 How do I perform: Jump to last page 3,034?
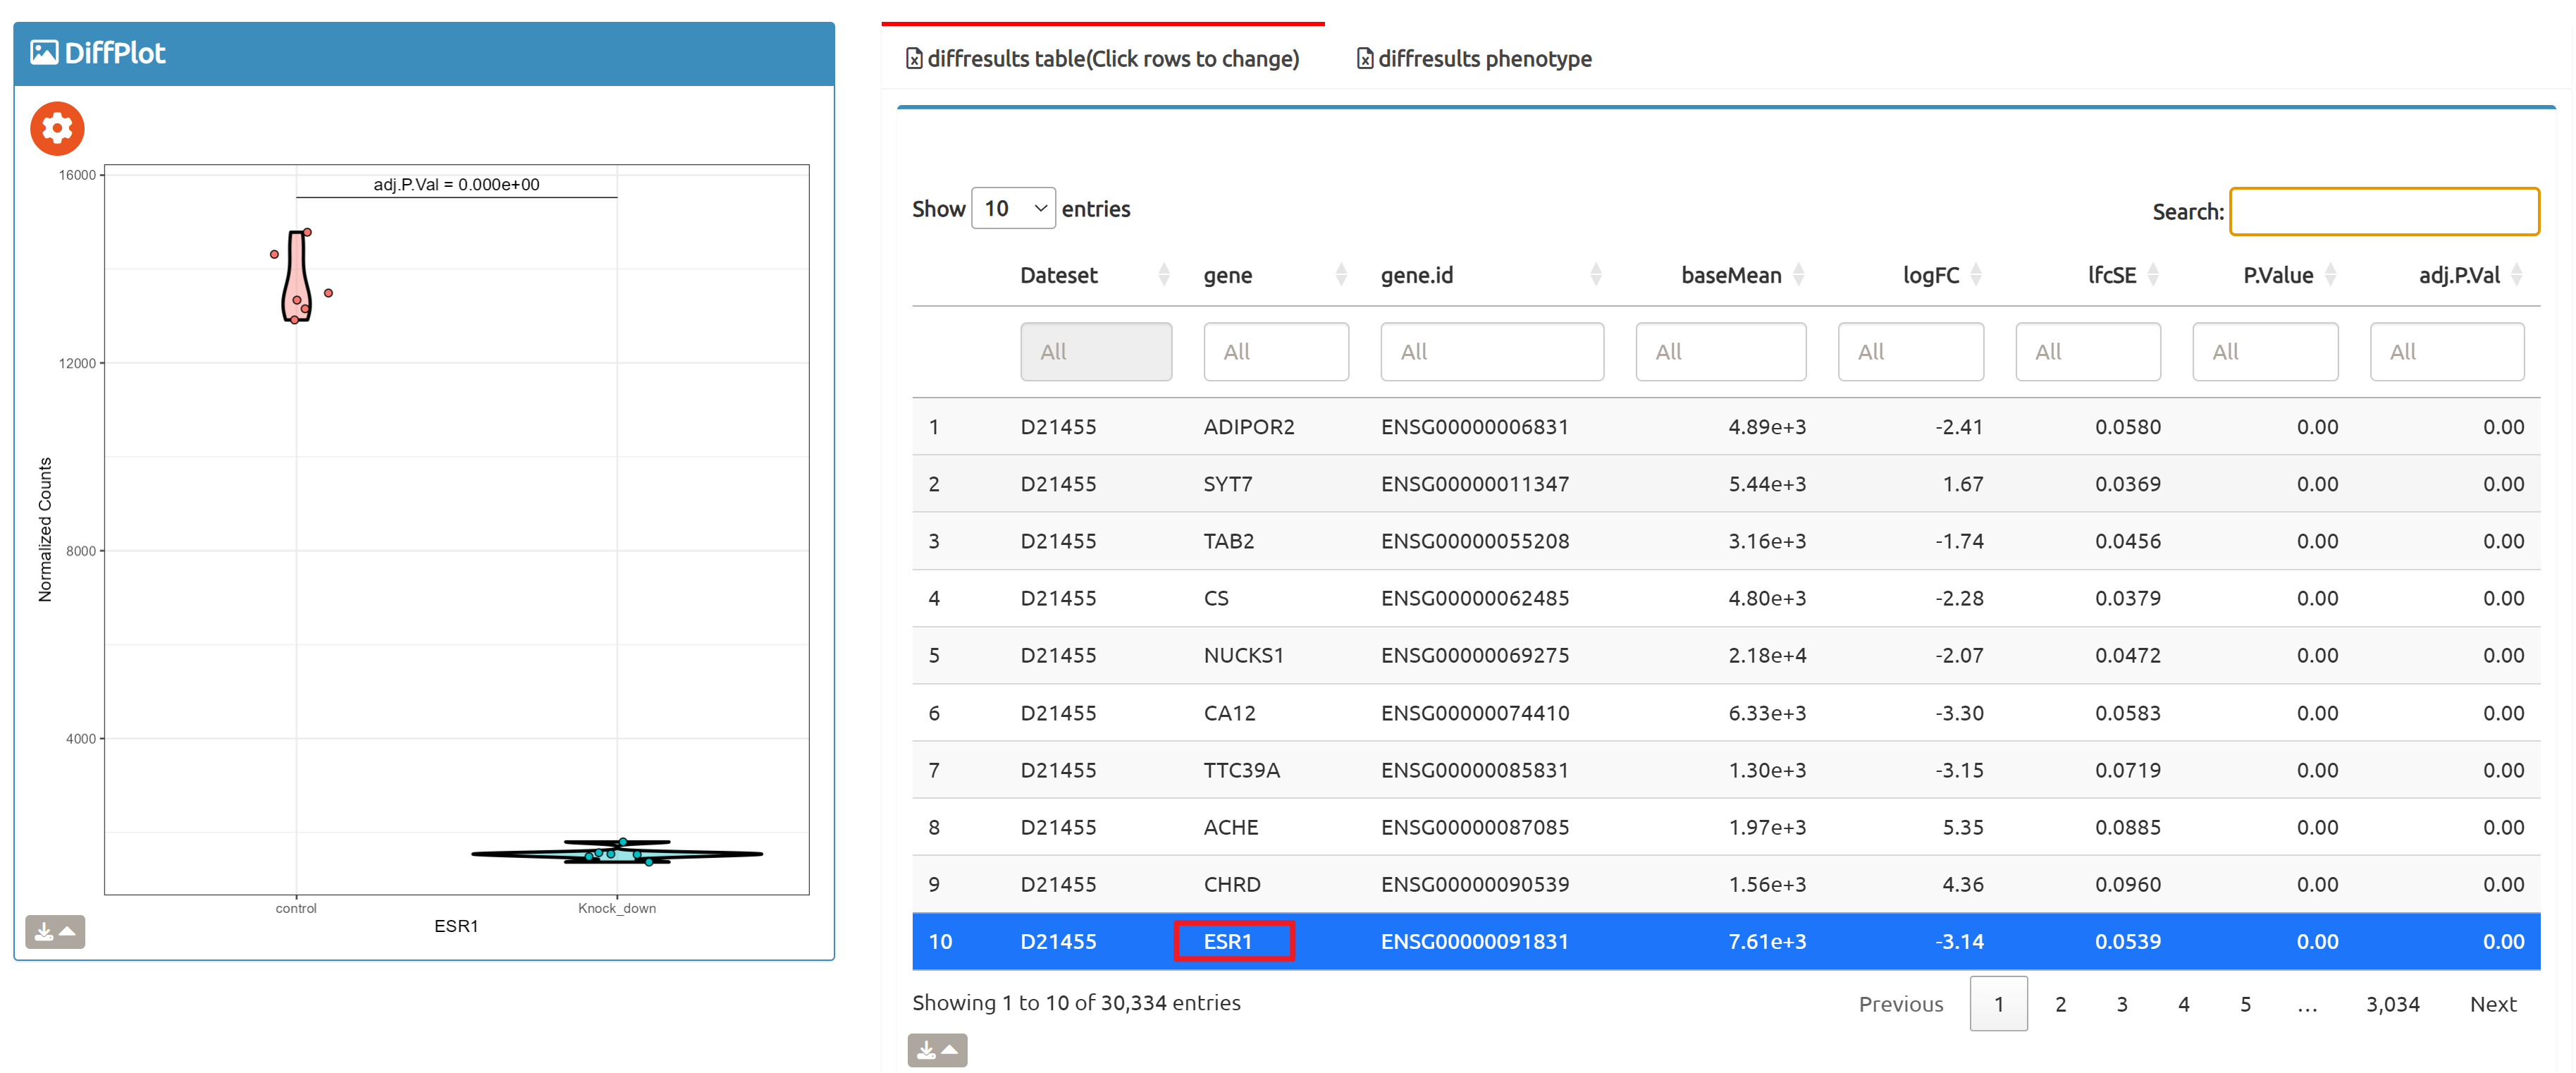pos(2392,1004)
